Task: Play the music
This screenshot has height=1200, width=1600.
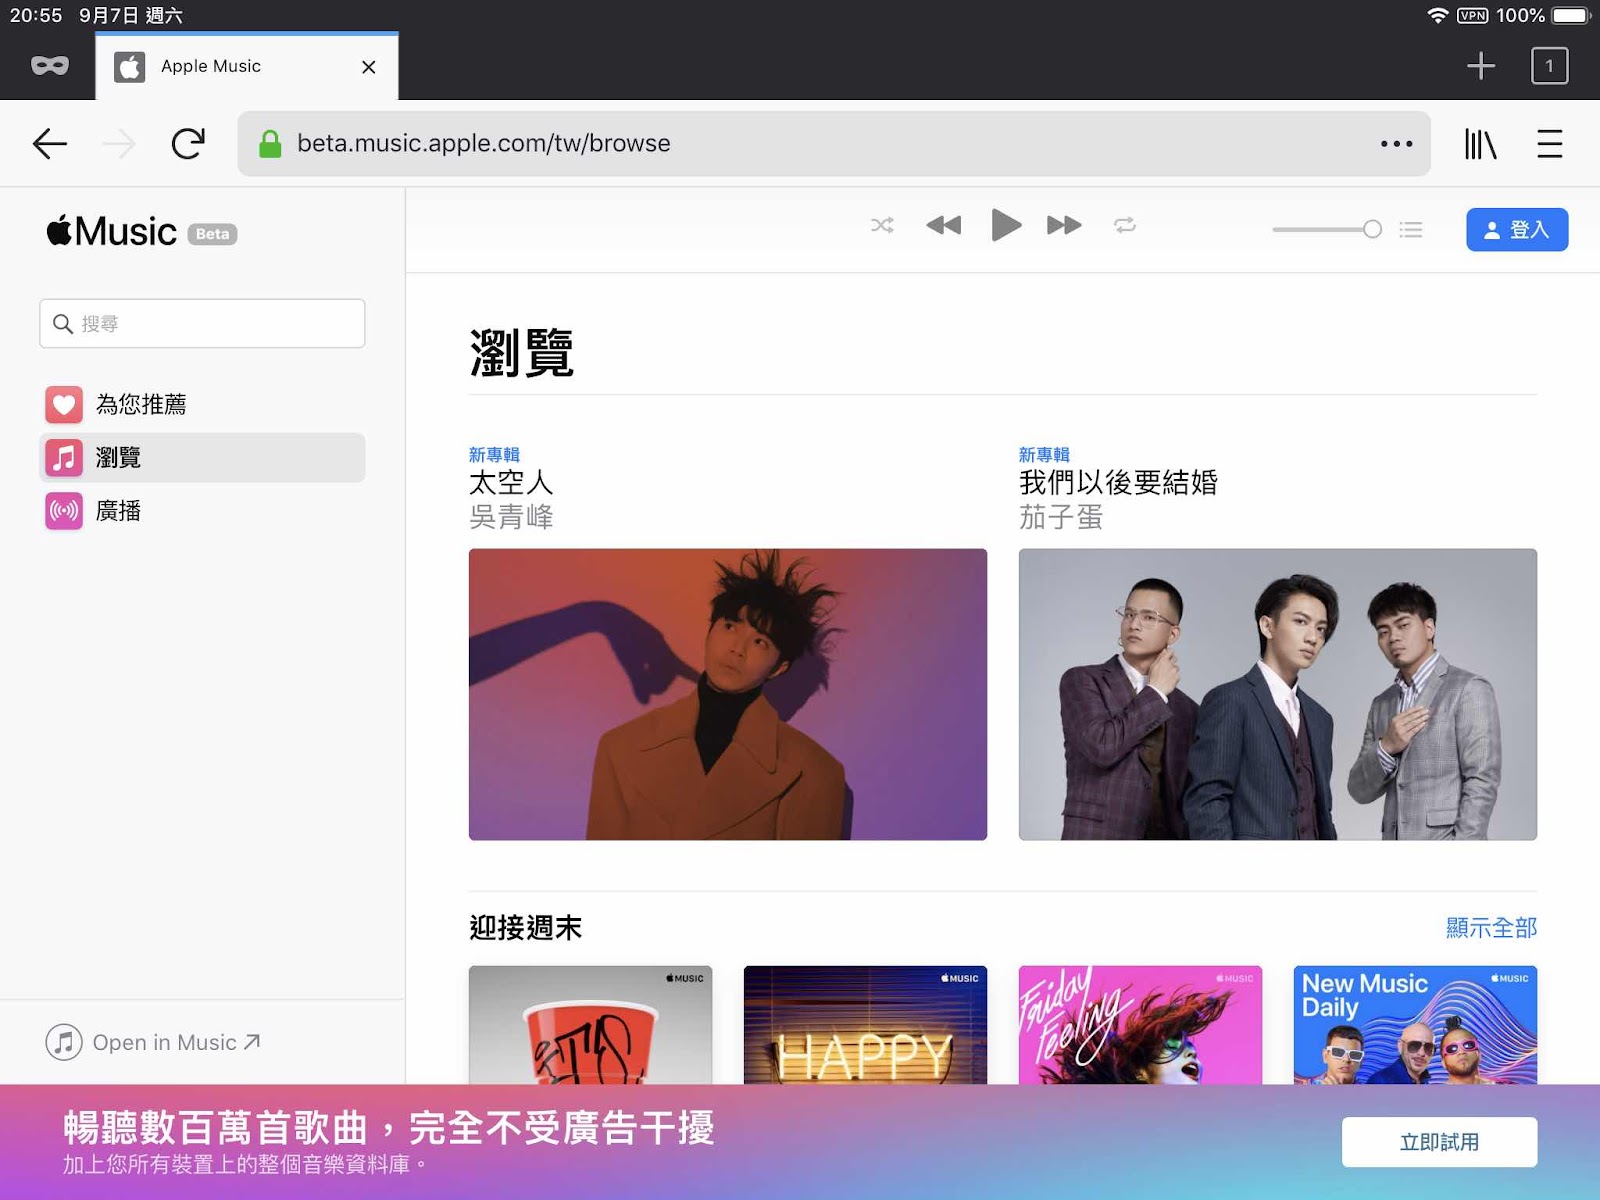Action: (1005, 226)
